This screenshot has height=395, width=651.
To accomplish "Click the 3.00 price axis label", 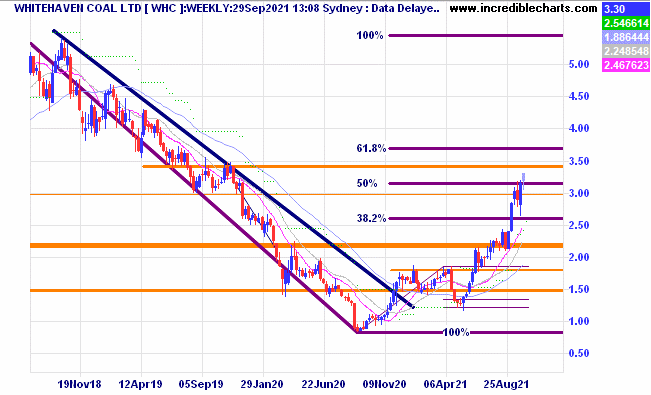I will (579, 193).
